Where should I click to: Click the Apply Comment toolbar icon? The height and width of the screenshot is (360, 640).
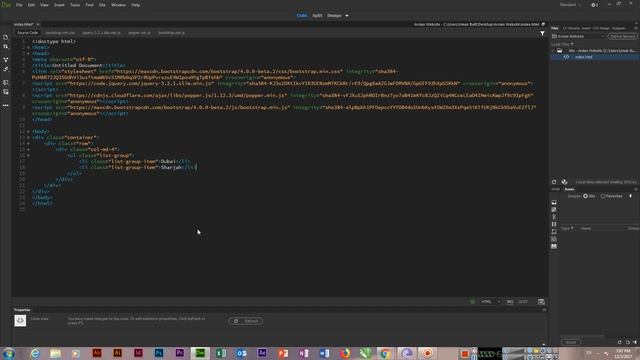coord(6,82)
